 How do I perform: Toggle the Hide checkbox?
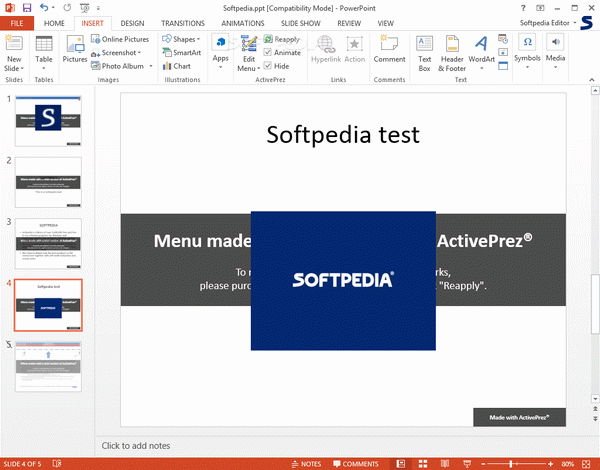tap(268, 66)
